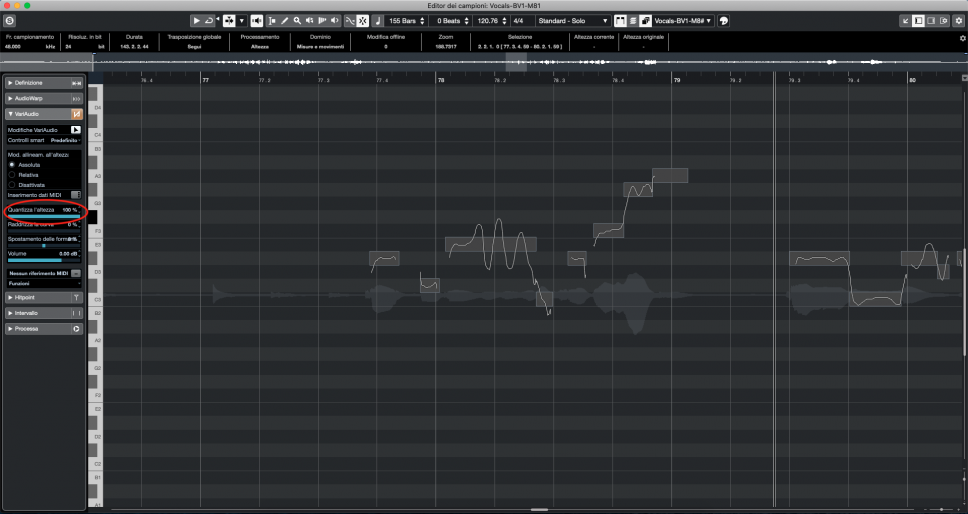Open the Standard - Solo dropdown

(x=573, y=20)
